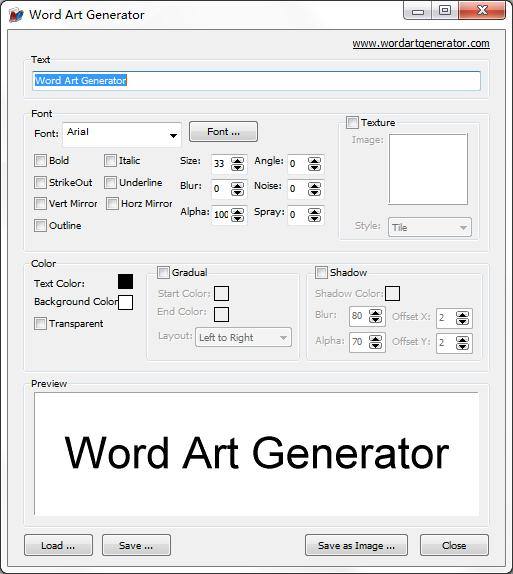Increase the Size spinner value
The image size is (513, 574).
click(237, 160)
